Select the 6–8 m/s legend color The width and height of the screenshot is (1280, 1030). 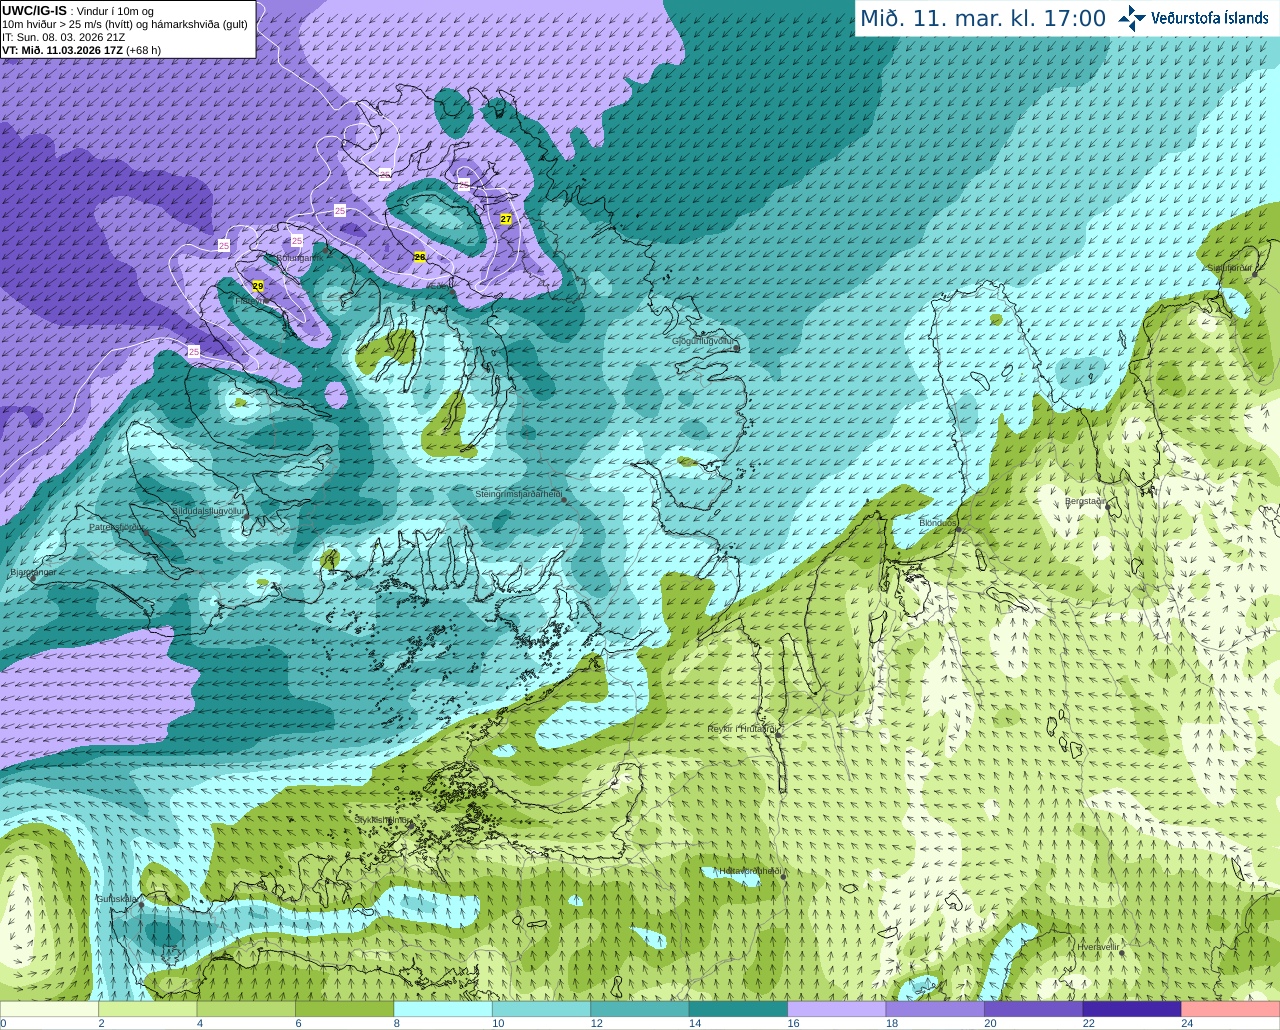point(345,1009)
